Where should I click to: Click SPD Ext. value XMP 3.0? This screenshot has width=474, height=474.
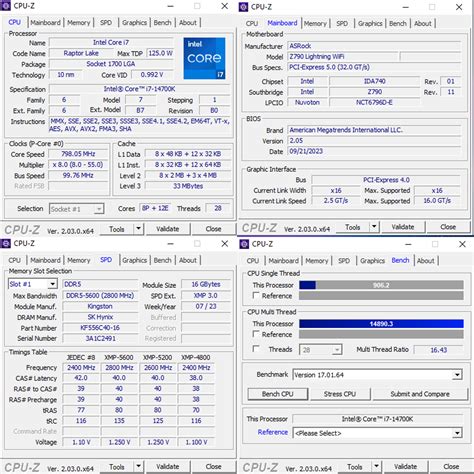pyautogui.click(x=206, y=295)
